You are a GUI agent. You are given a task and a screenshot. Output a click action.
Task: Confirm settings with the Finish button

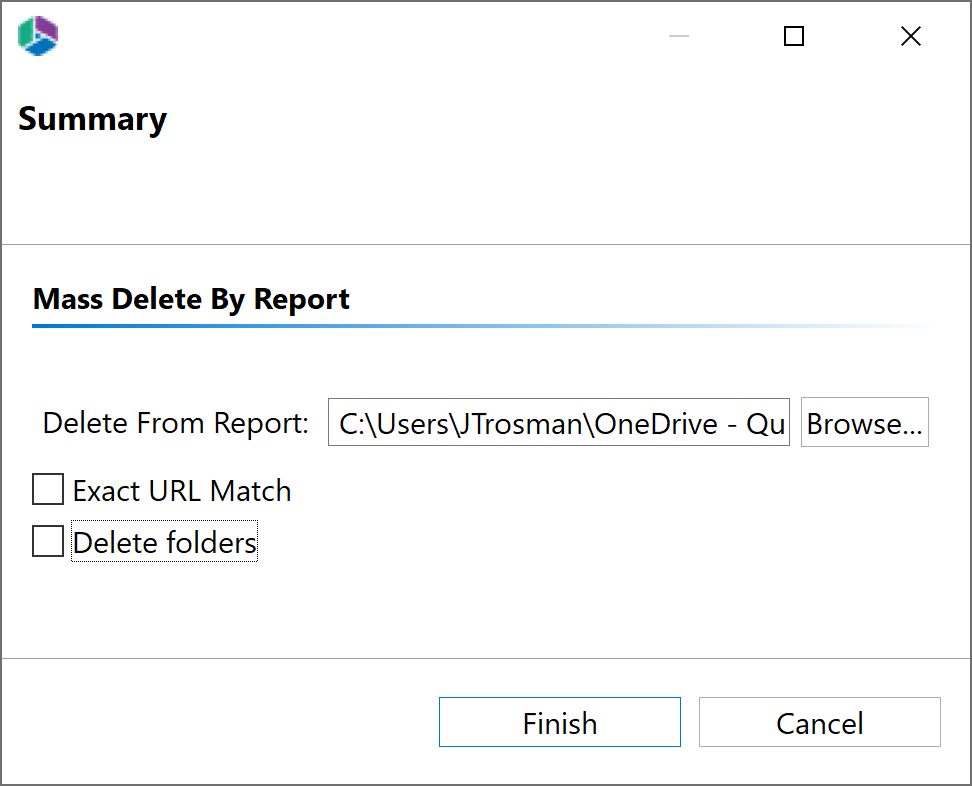click(x=559, y=722)
